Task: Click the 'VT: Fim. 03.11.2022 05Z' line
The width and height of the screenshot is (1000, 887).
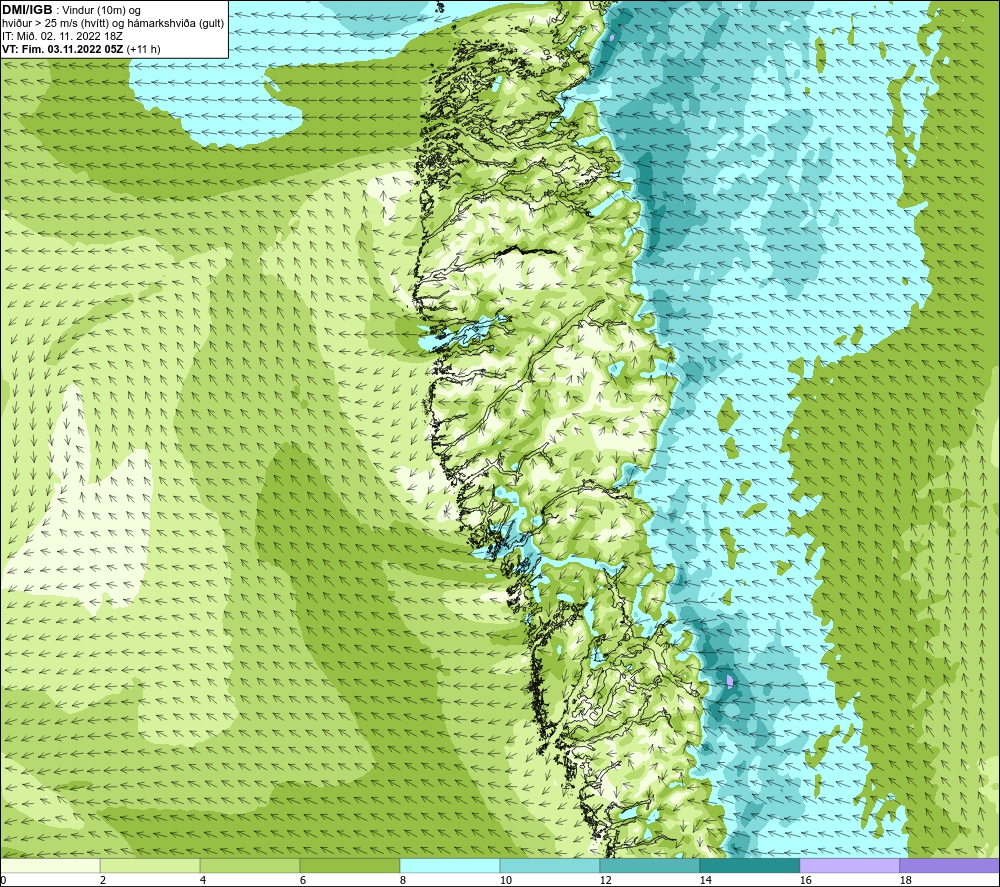Action: pos(63,49)
